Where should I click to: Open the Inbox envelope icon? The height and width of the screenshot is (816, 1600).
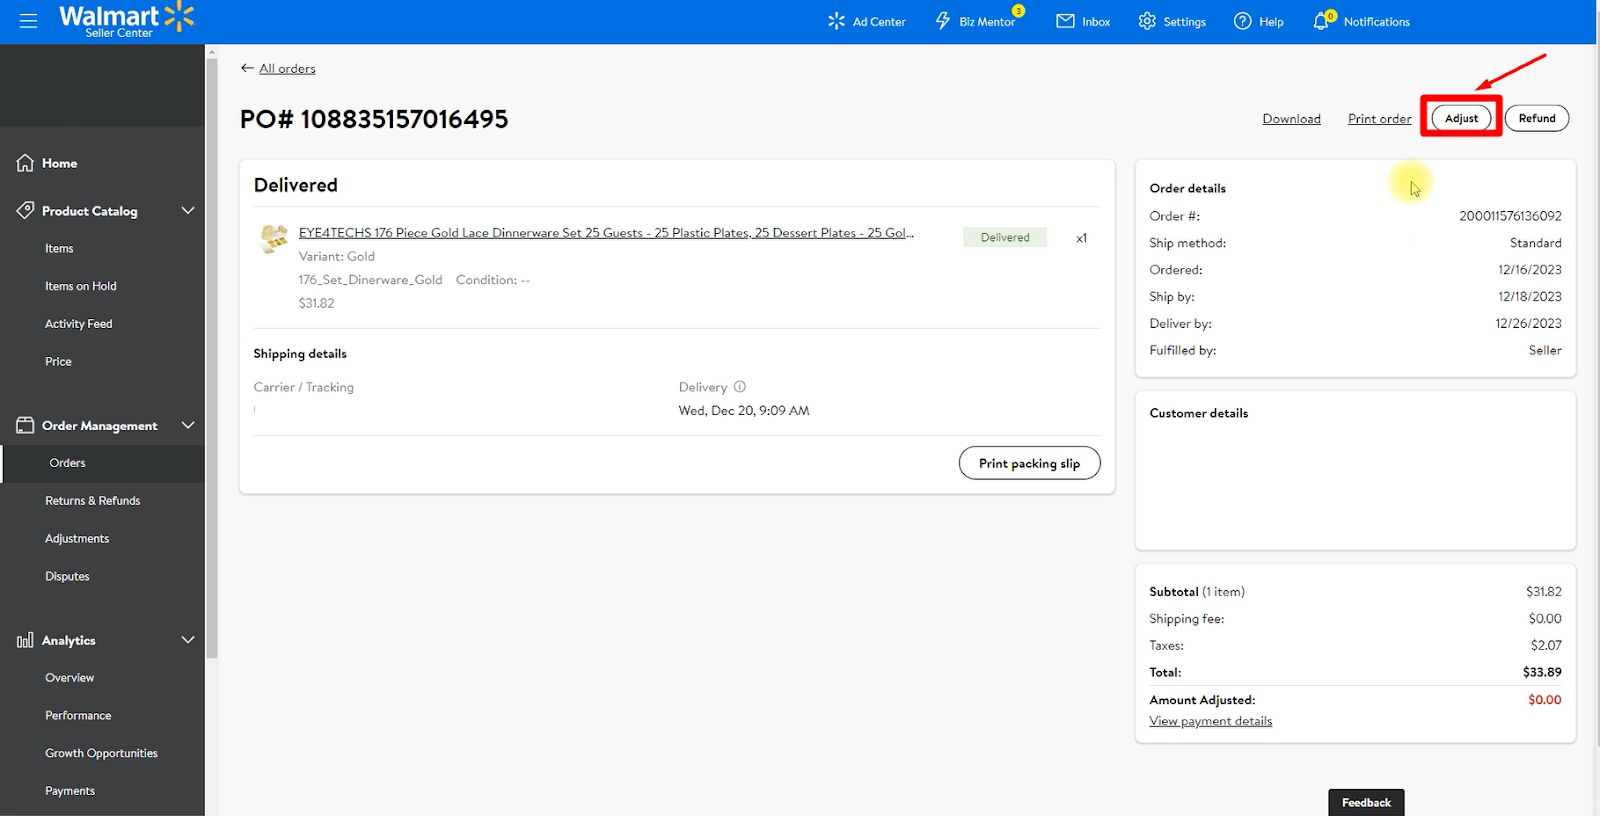(x=1065, y=21)
